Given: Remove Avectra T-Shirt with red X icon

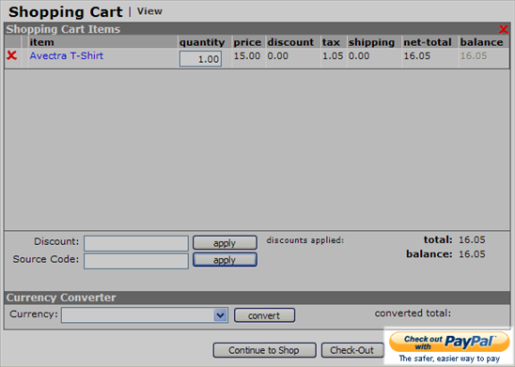Looking at the screenshot, I should coord(12,55).
